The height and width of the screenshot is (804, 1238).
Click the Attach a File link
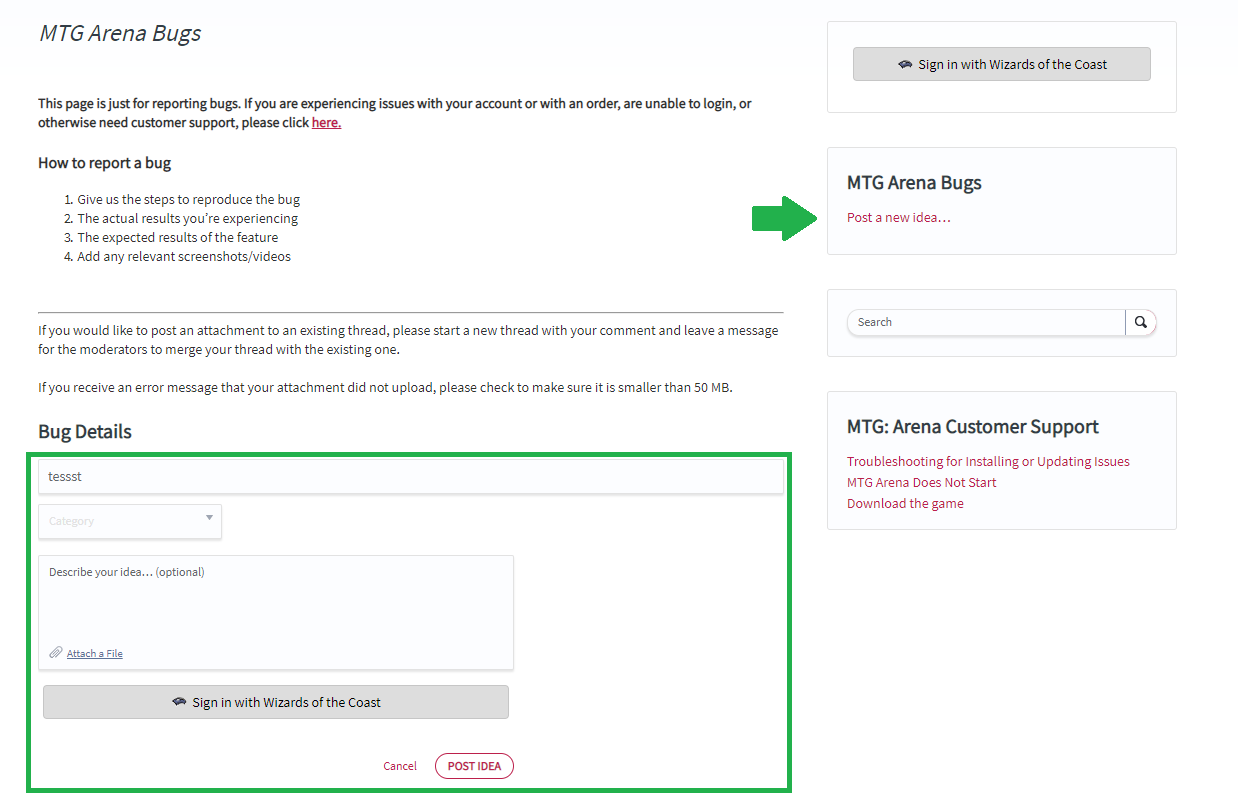[x=95, y=654]
